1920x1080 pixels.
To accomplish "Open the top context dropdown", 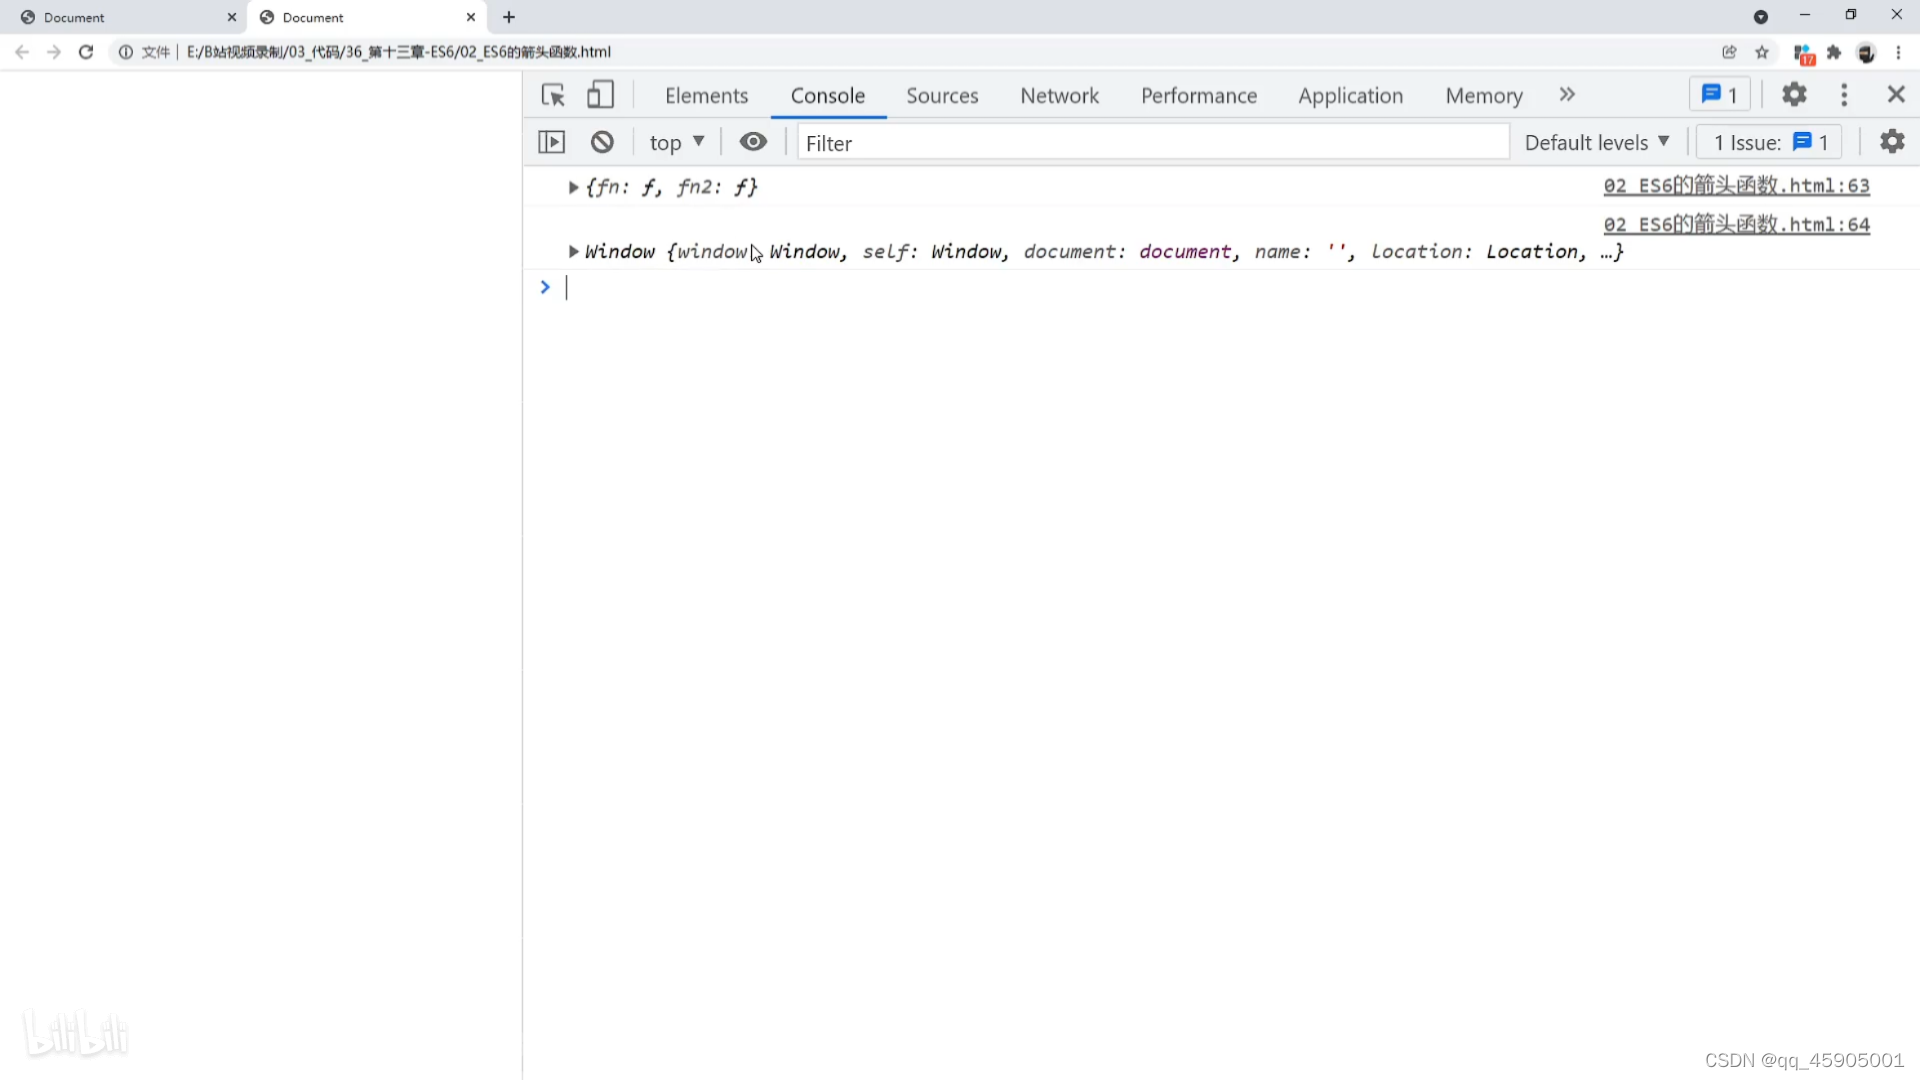I will tap(677, 142).
